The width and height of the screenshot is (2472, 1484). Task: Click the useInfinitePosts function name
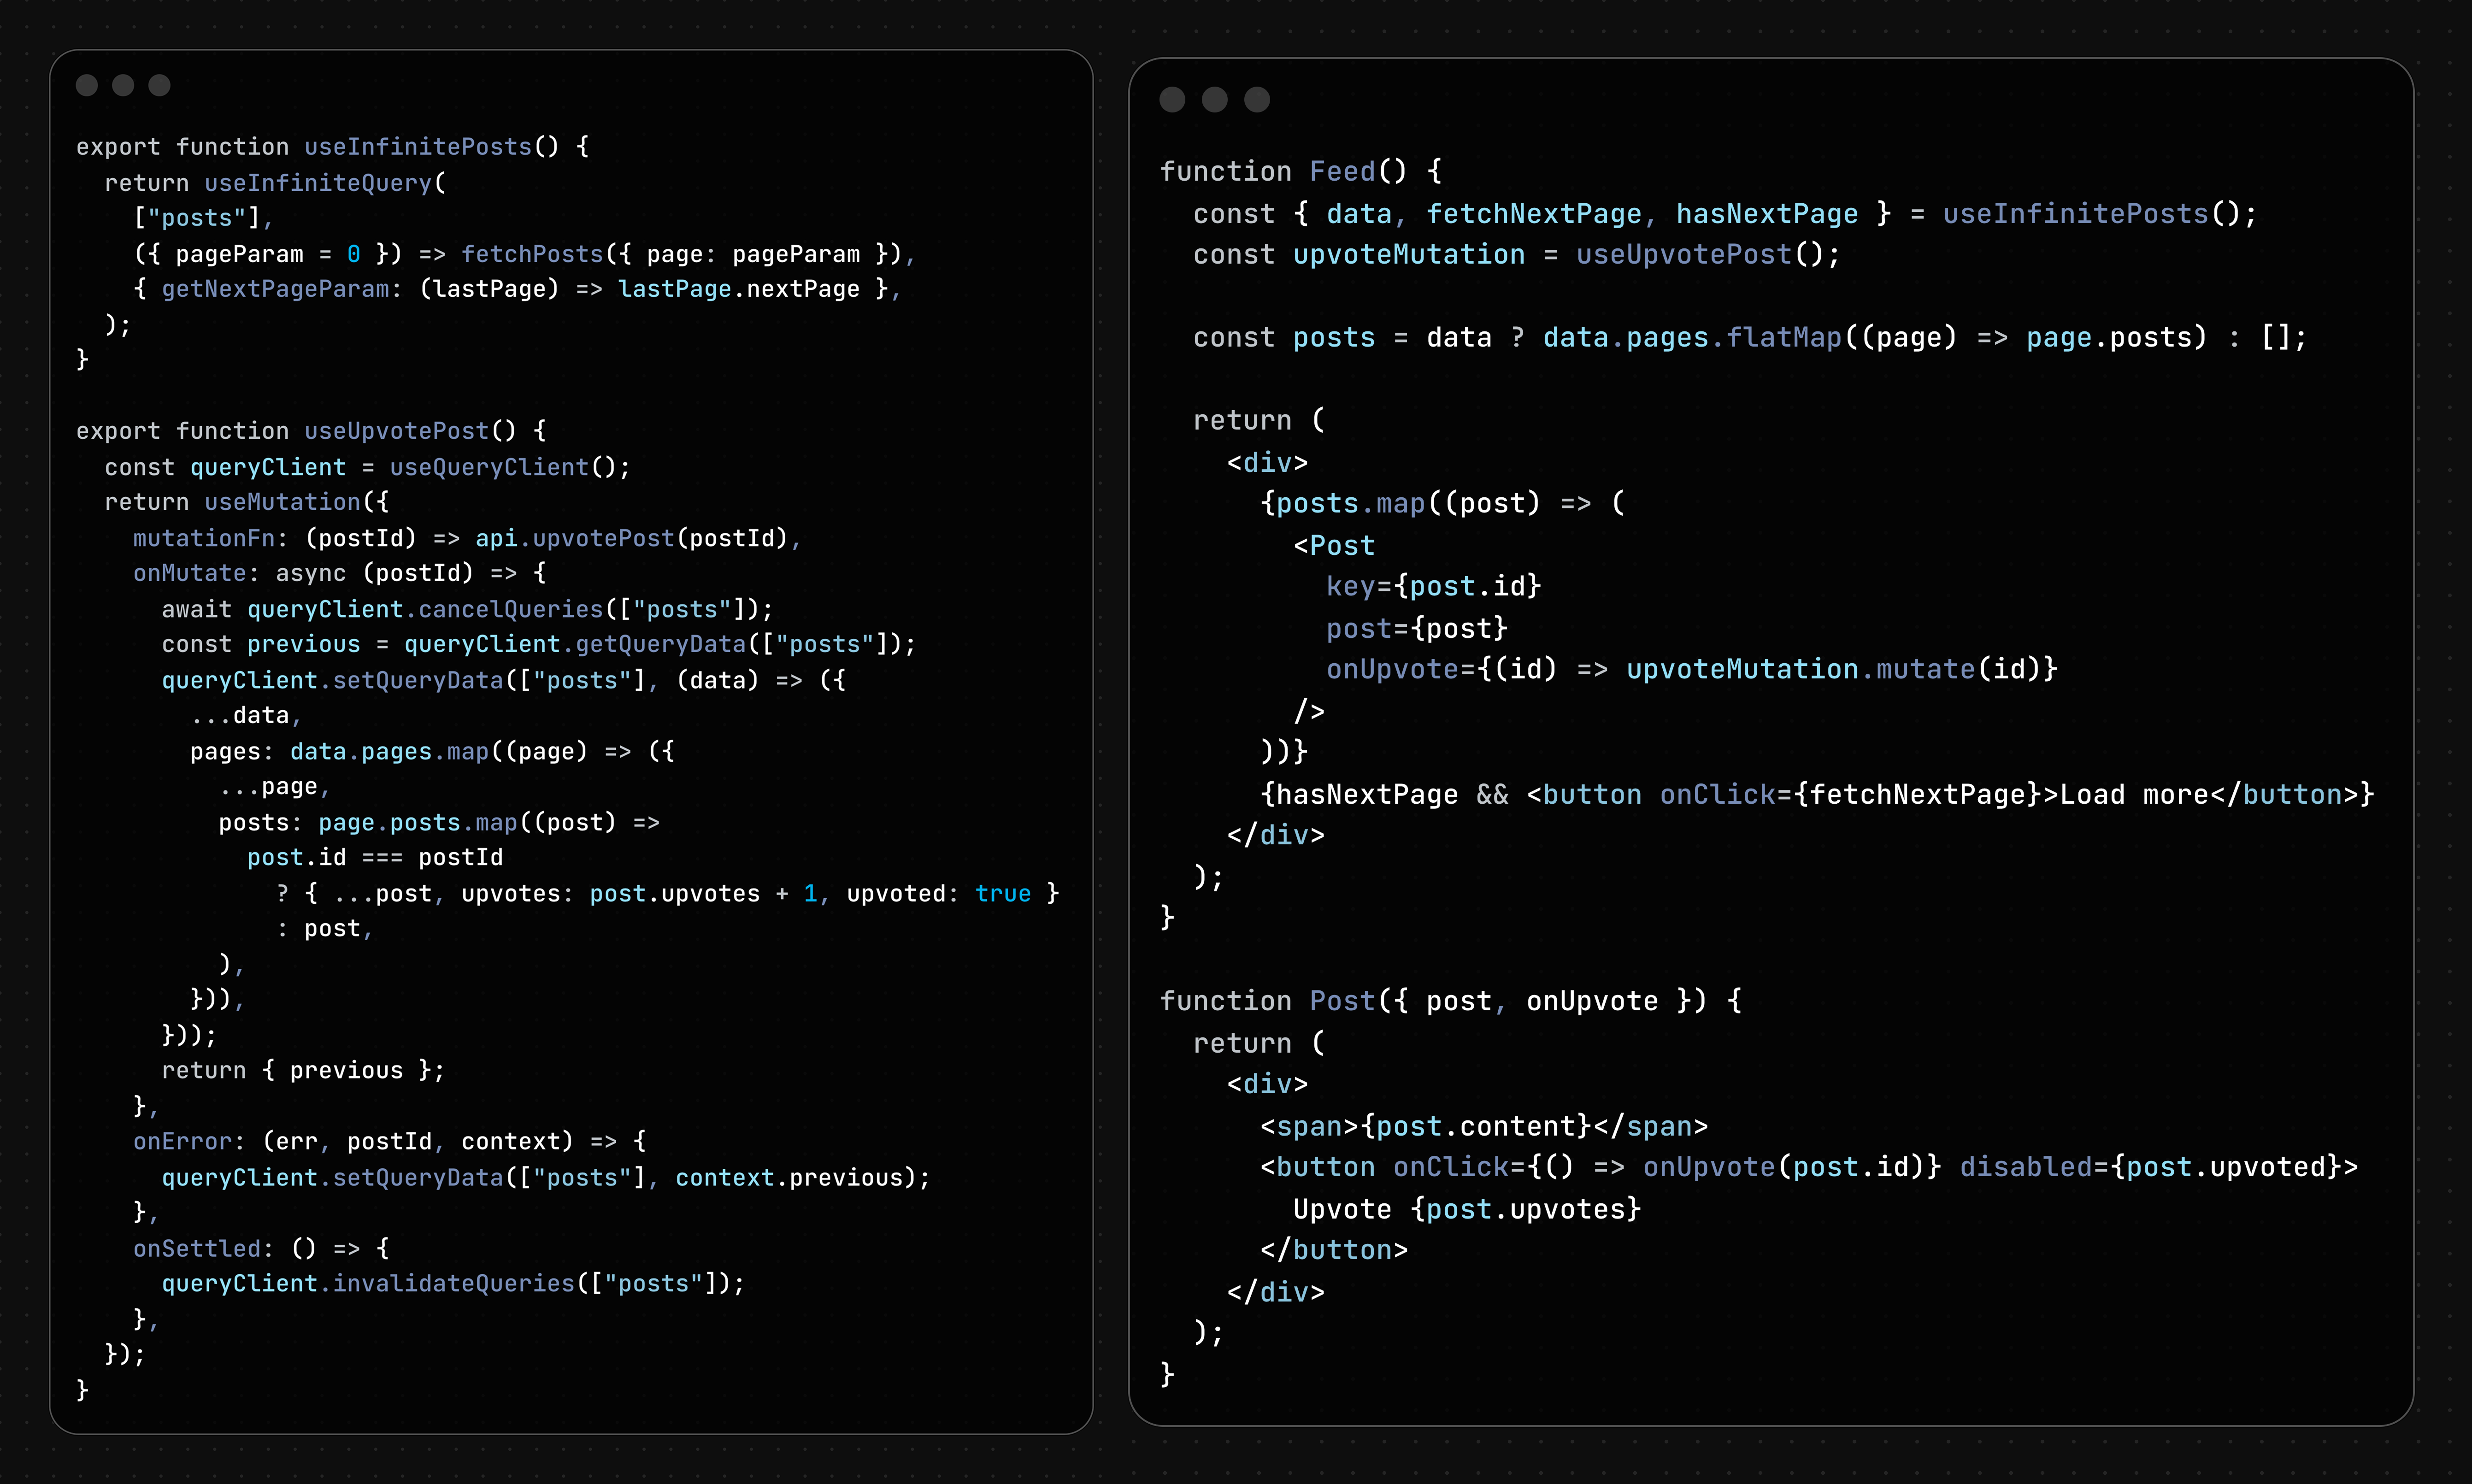point(418,147)
